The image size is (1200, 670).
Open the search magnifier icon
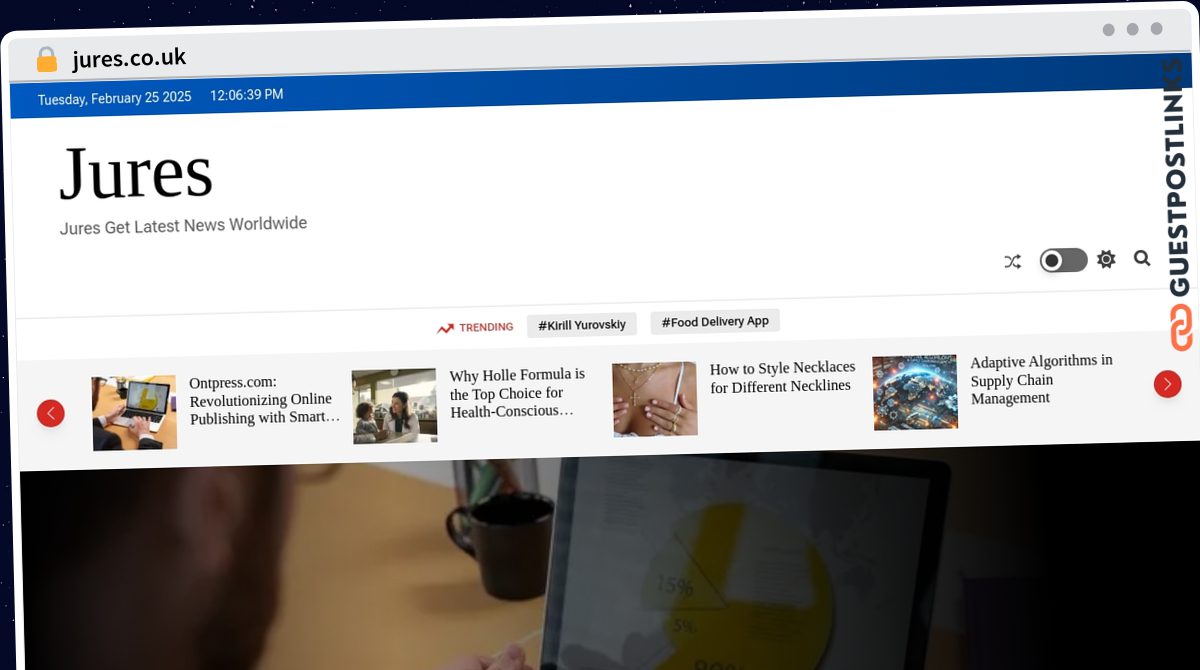coord(1142,259)
